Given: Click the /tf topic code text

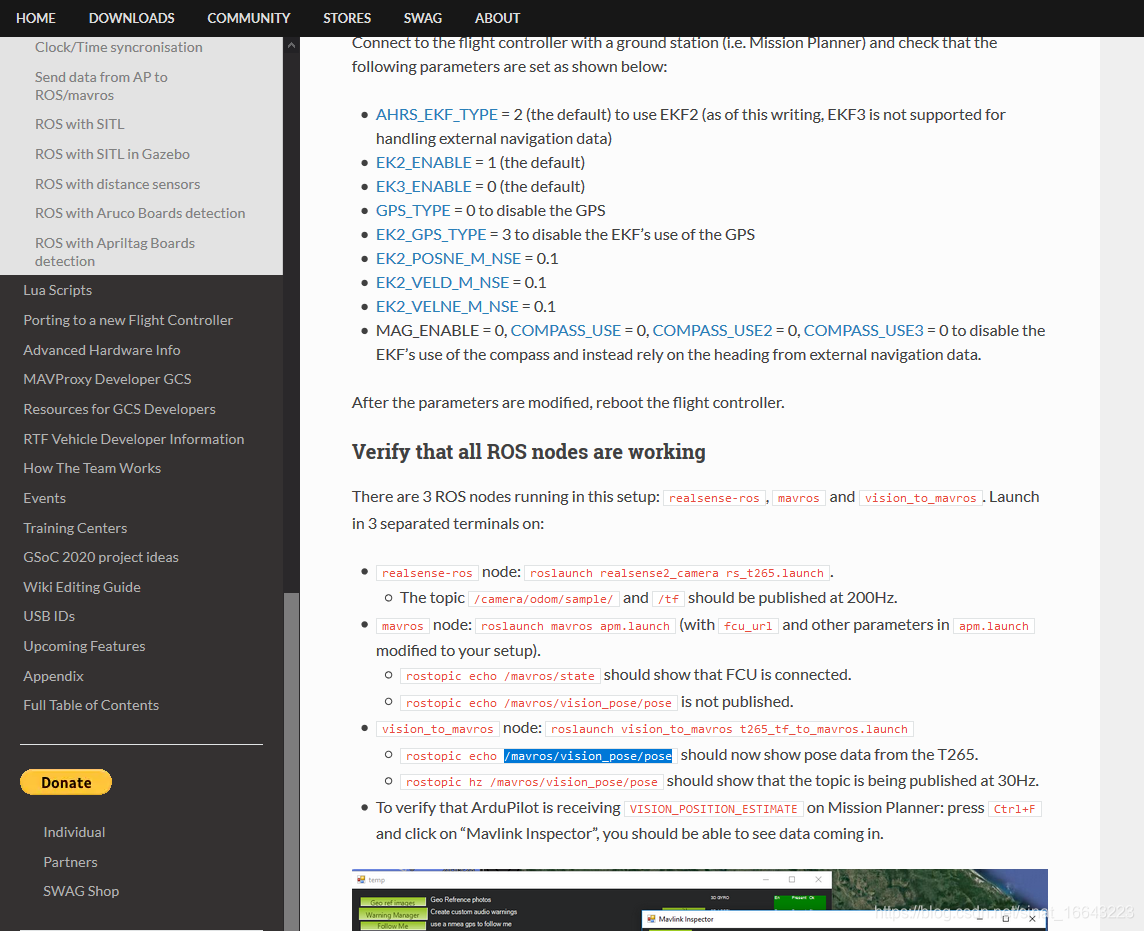Looking at the screenshot, I should click(x=668, y=599).
